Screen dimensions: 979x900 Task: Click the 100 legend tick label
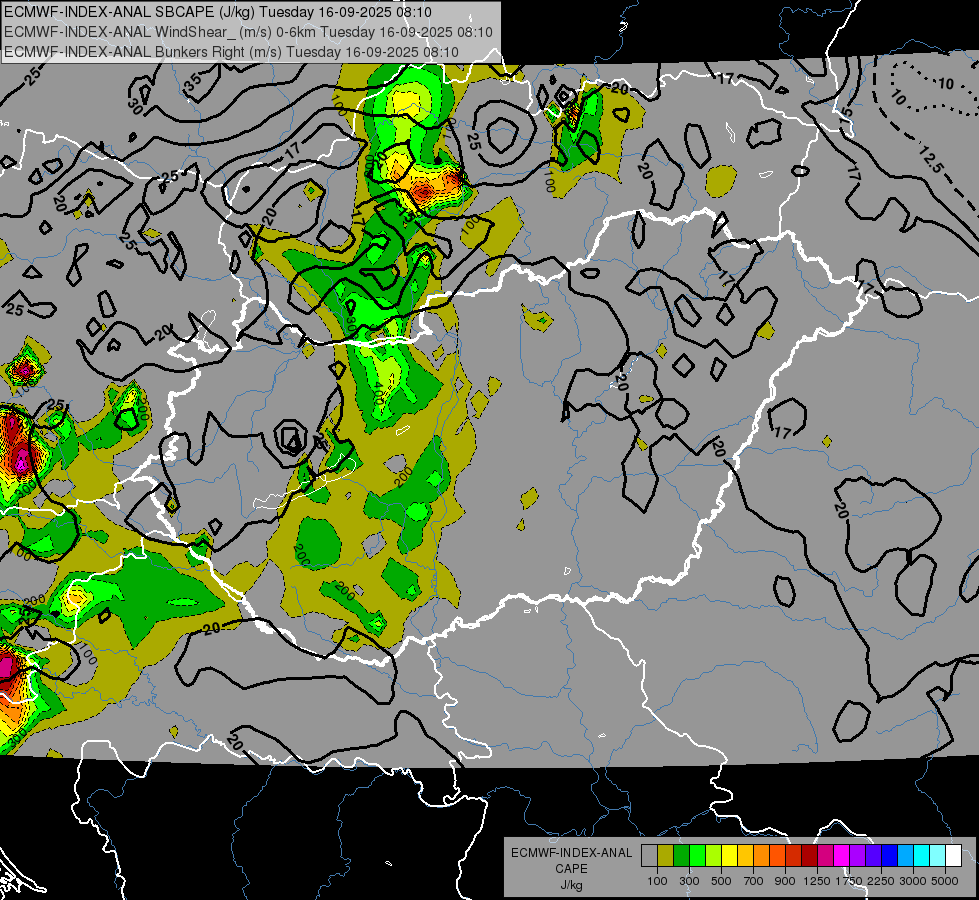pyautogui.click(x=657, y=881)
